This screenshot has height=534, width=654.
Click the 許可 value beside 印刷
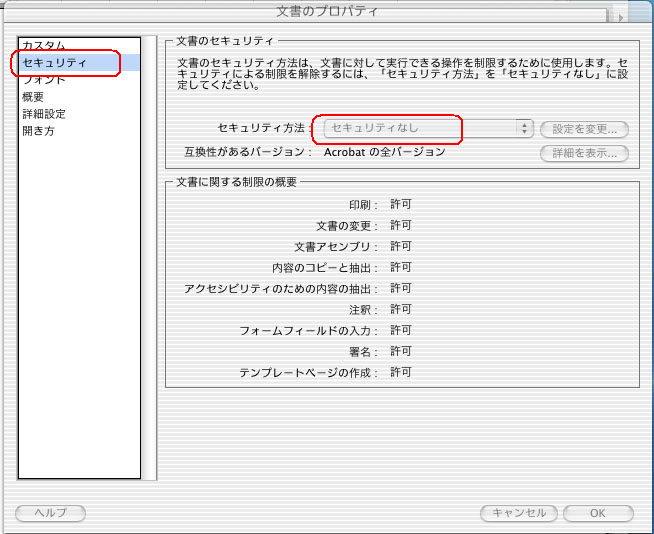click(401, 204)
